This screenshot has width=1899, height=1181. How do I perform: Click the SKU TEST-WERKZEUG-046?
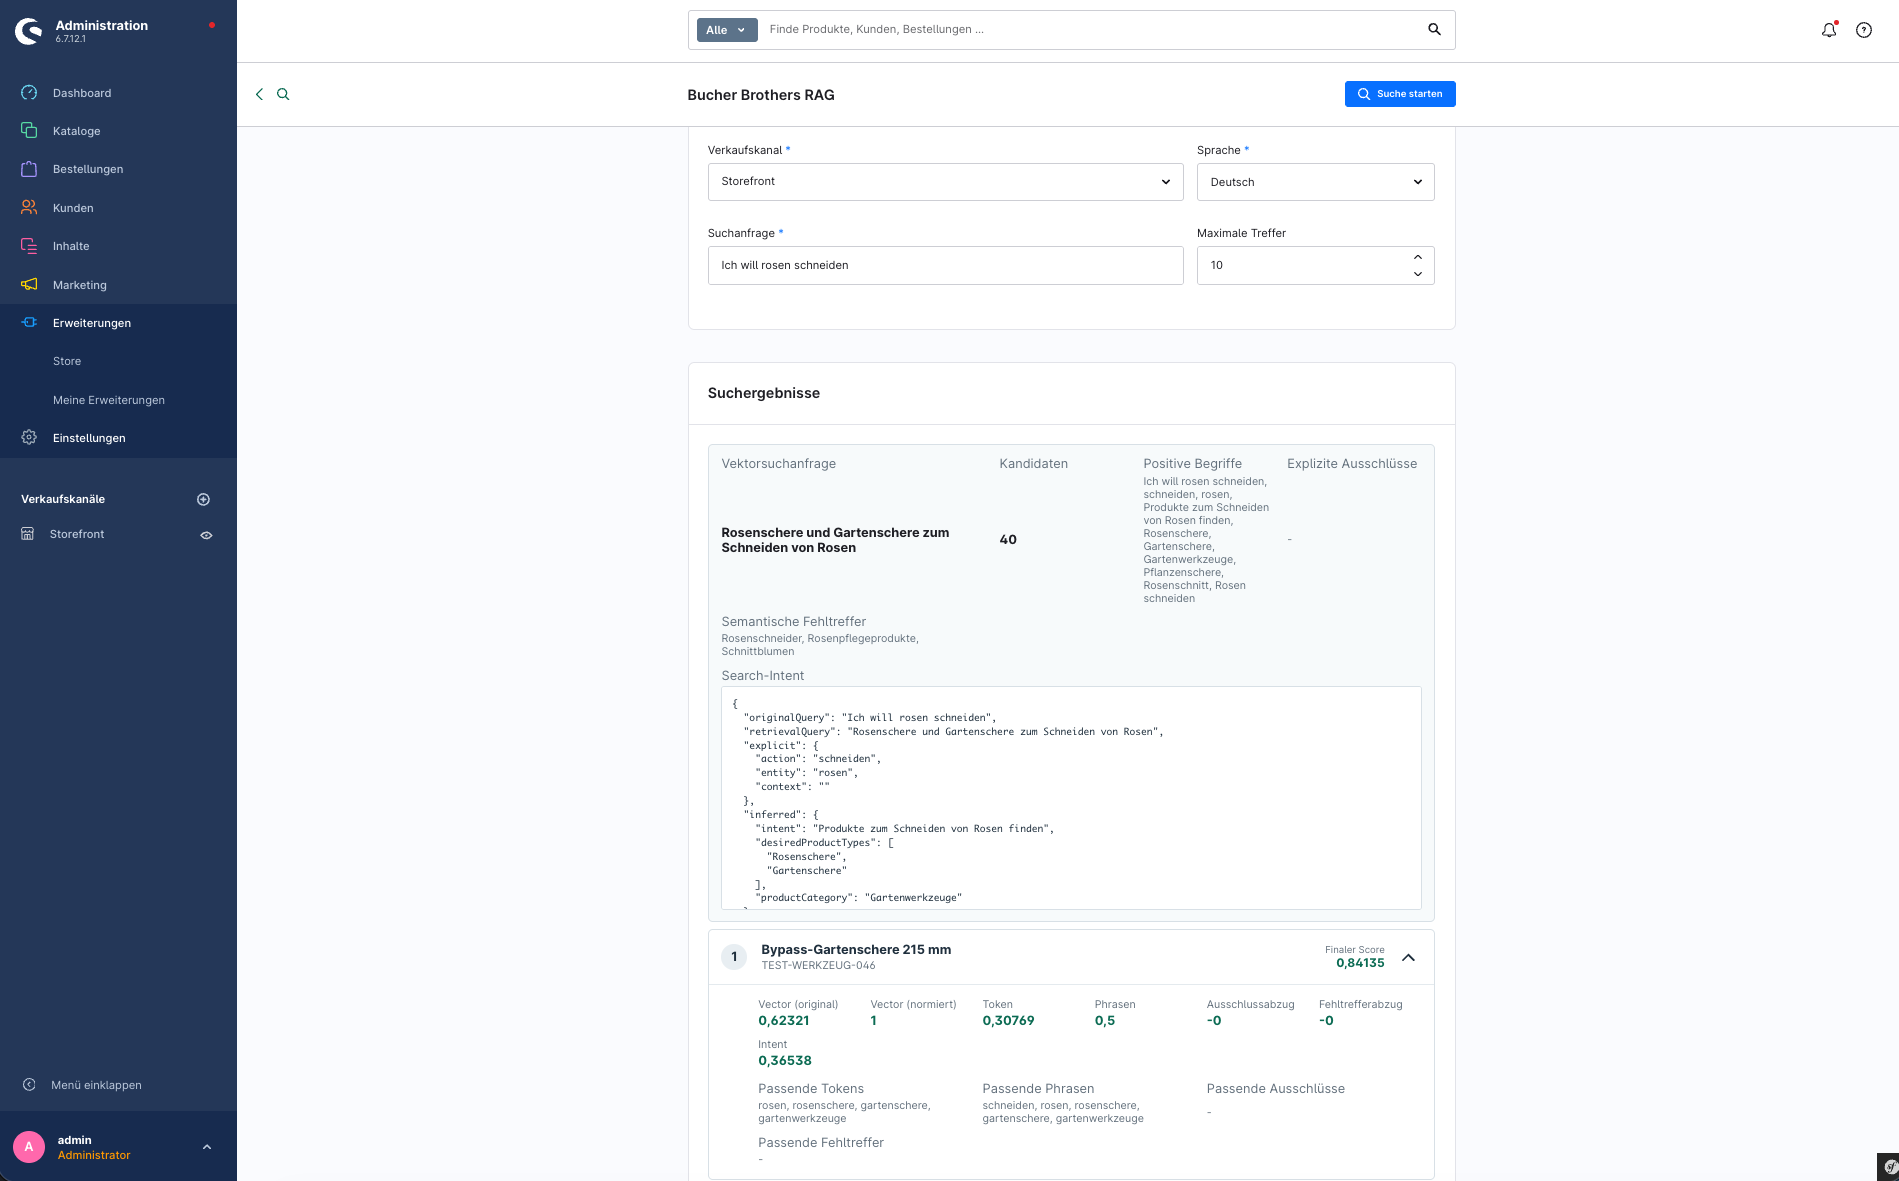(818, 966)
